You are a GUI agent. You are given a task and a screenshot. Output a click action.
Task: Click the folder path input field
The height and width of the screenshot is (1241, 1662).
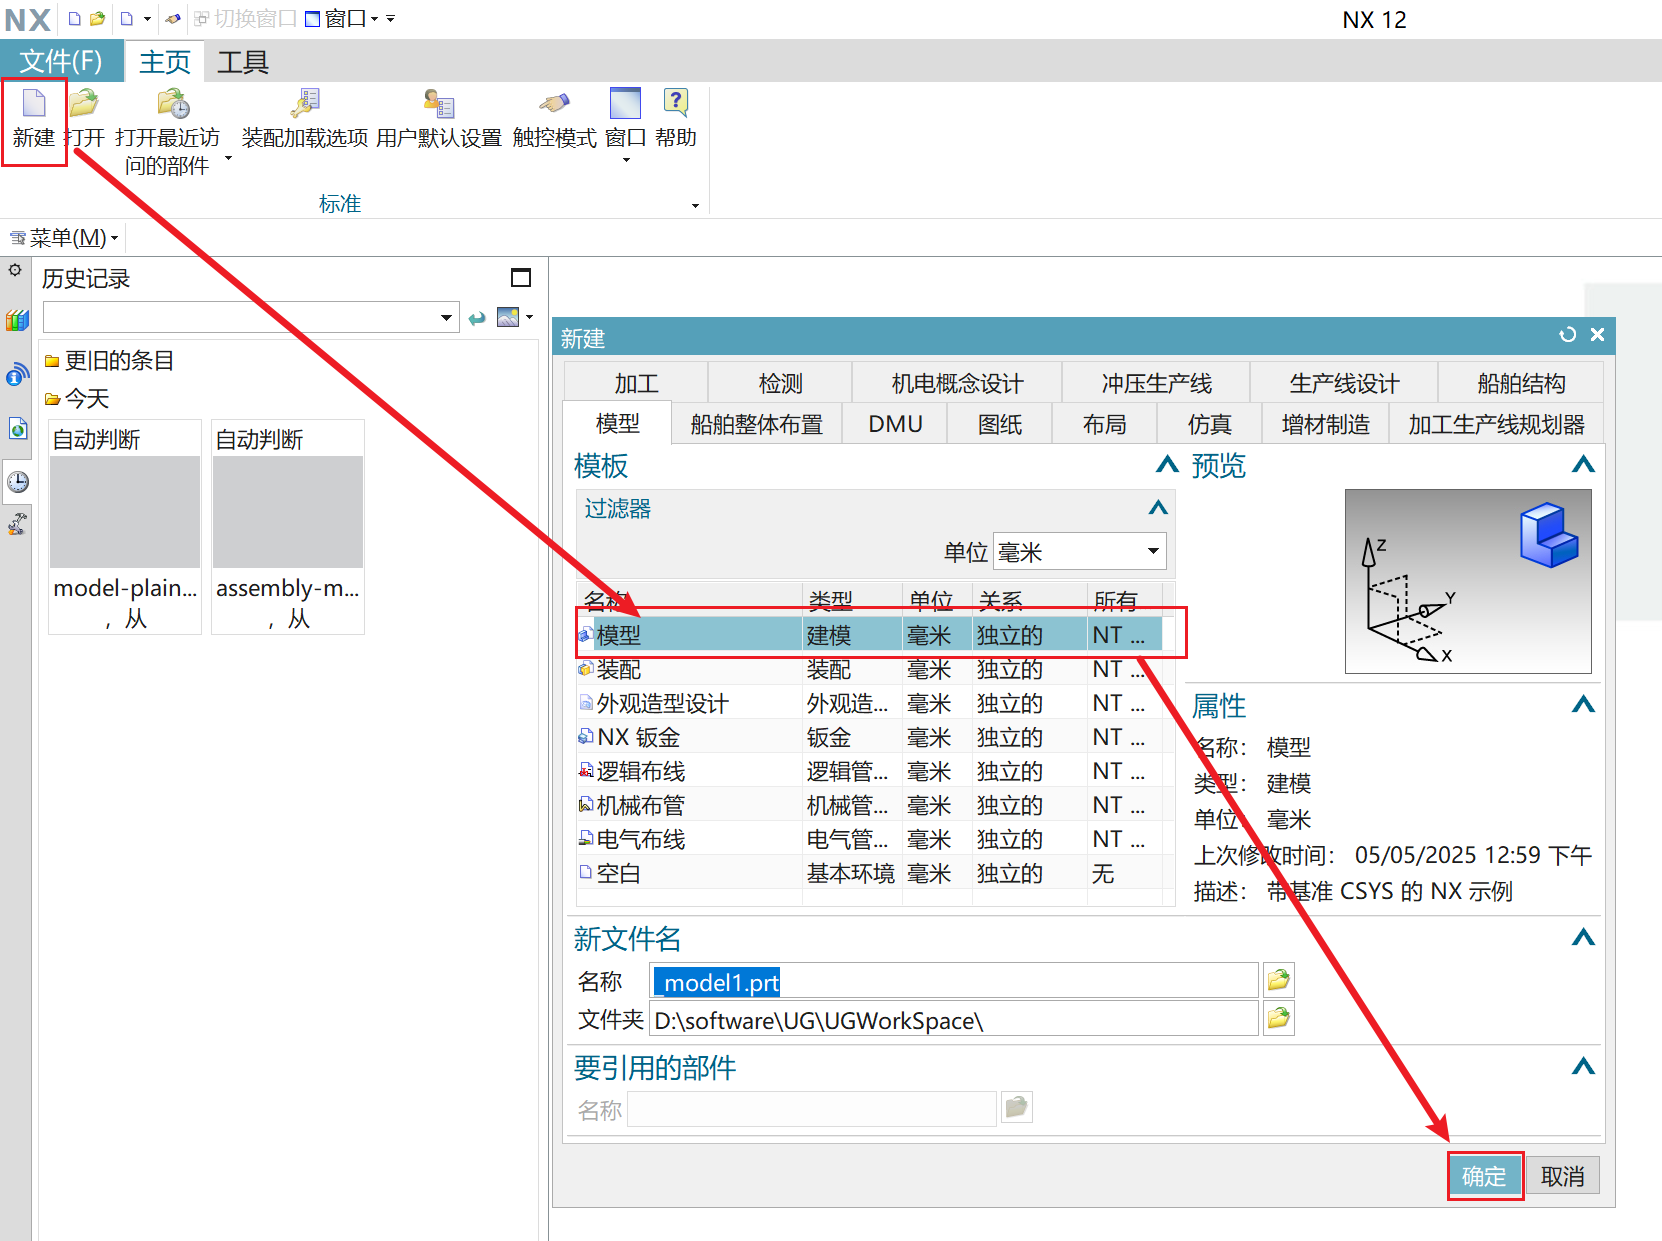click(x=954, y=1020)
